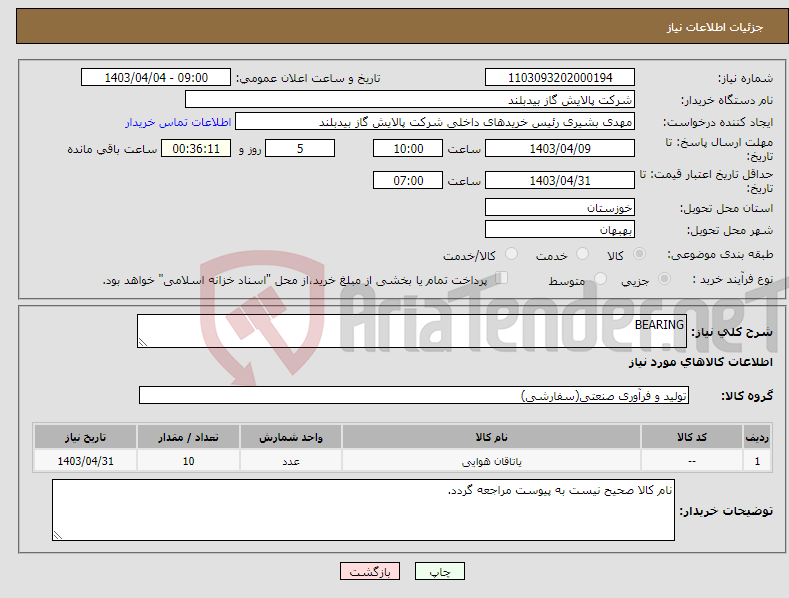This screenshot has height=598, width=789.
Task: Click the row number cell 1
Action: [x=757, y=461]
